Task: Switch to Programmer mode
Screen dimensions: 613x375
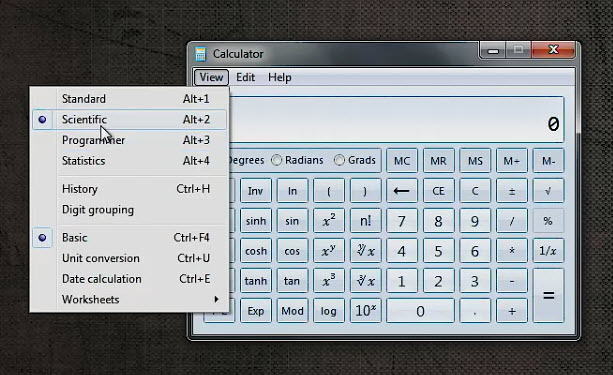Action: tap(129, 140)
